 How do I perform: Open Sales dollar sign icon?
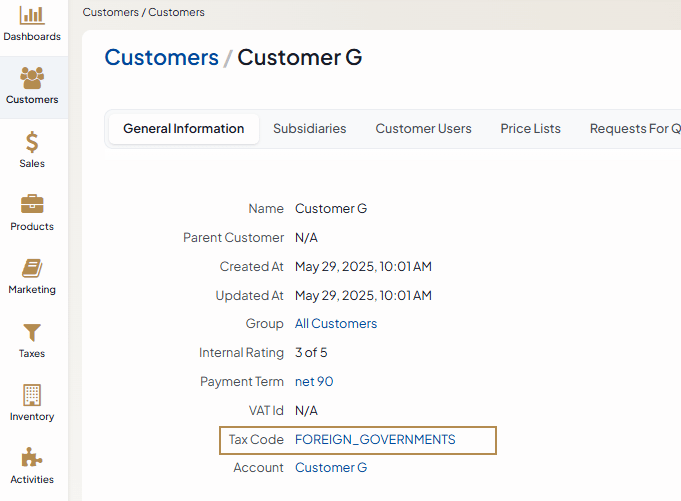32,142
